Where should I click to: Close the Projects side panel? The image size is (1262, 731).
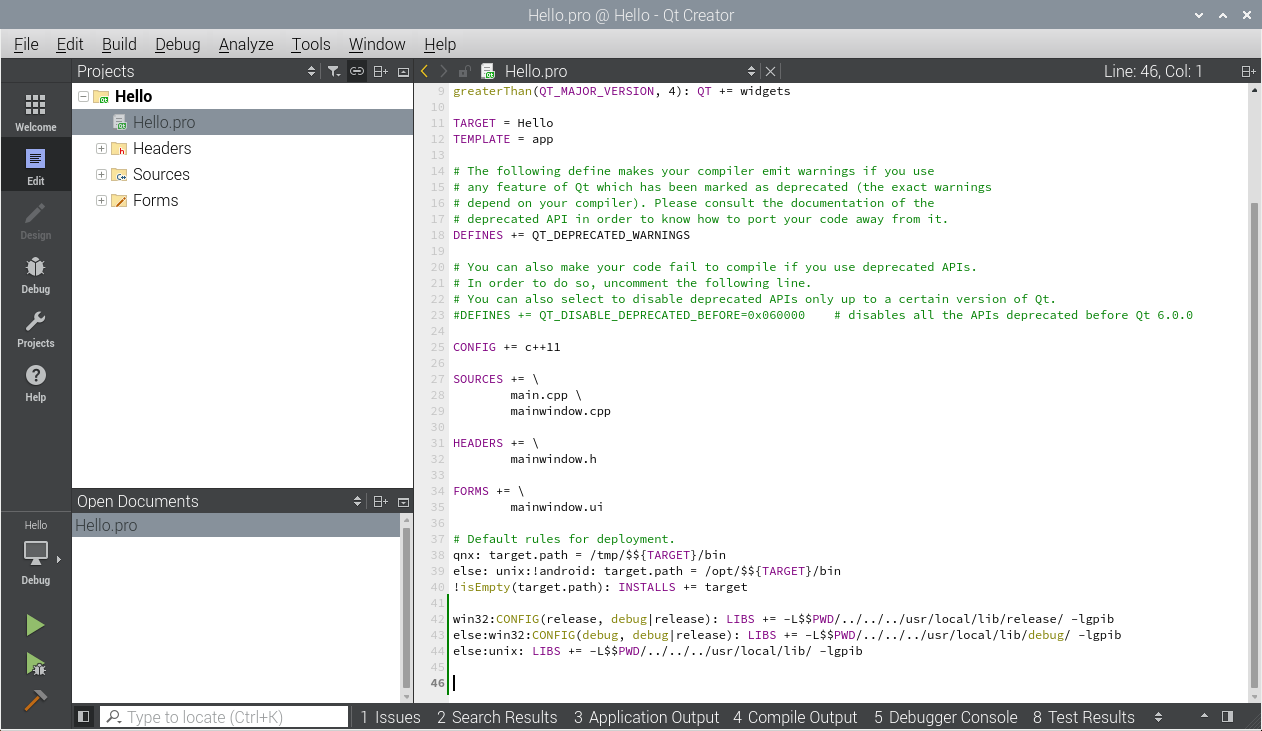coord(403,71)
